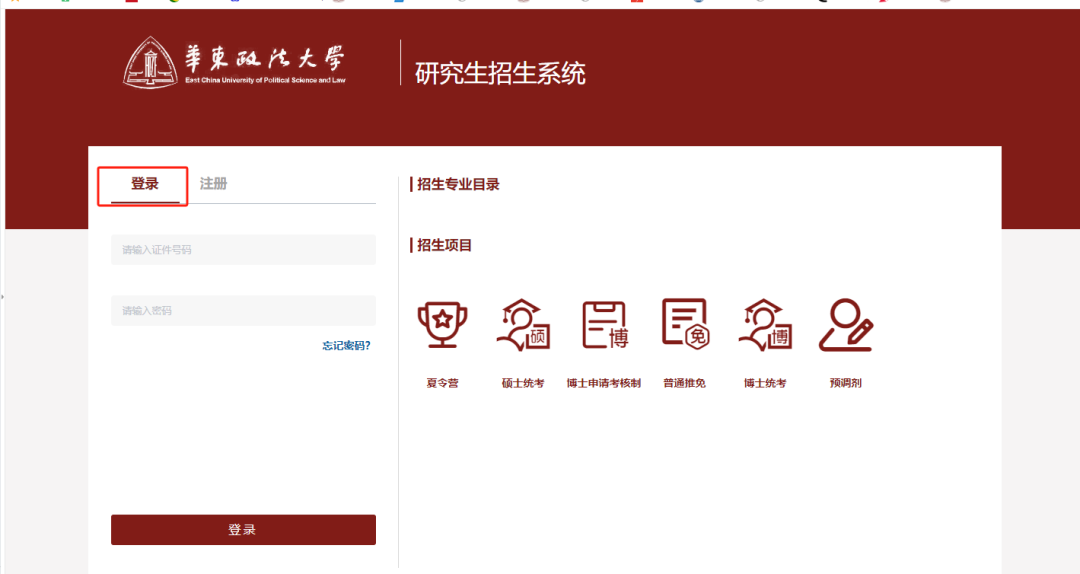This screenshot has height=574, width=1080.
Task: Click the 预调剂 text label
Action: tap(846, 383)
